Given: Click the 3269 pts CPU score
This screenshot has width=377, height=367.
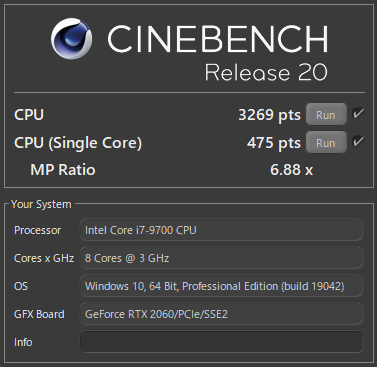Looking at the screenshot, I should (269, 115).
